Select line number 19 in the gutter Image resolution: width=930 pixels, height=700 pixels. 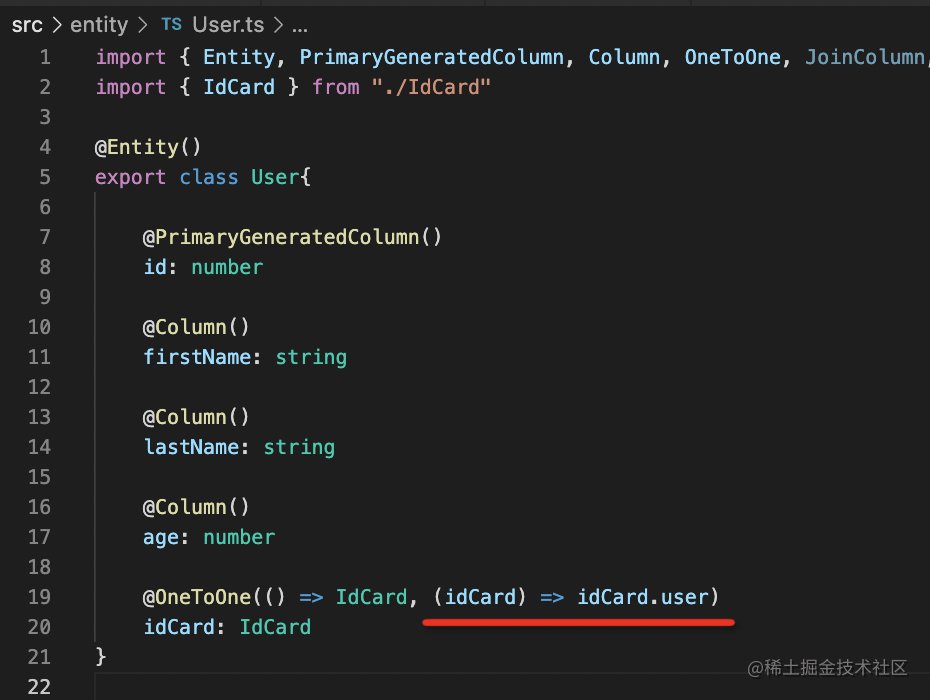coord(39,597)
